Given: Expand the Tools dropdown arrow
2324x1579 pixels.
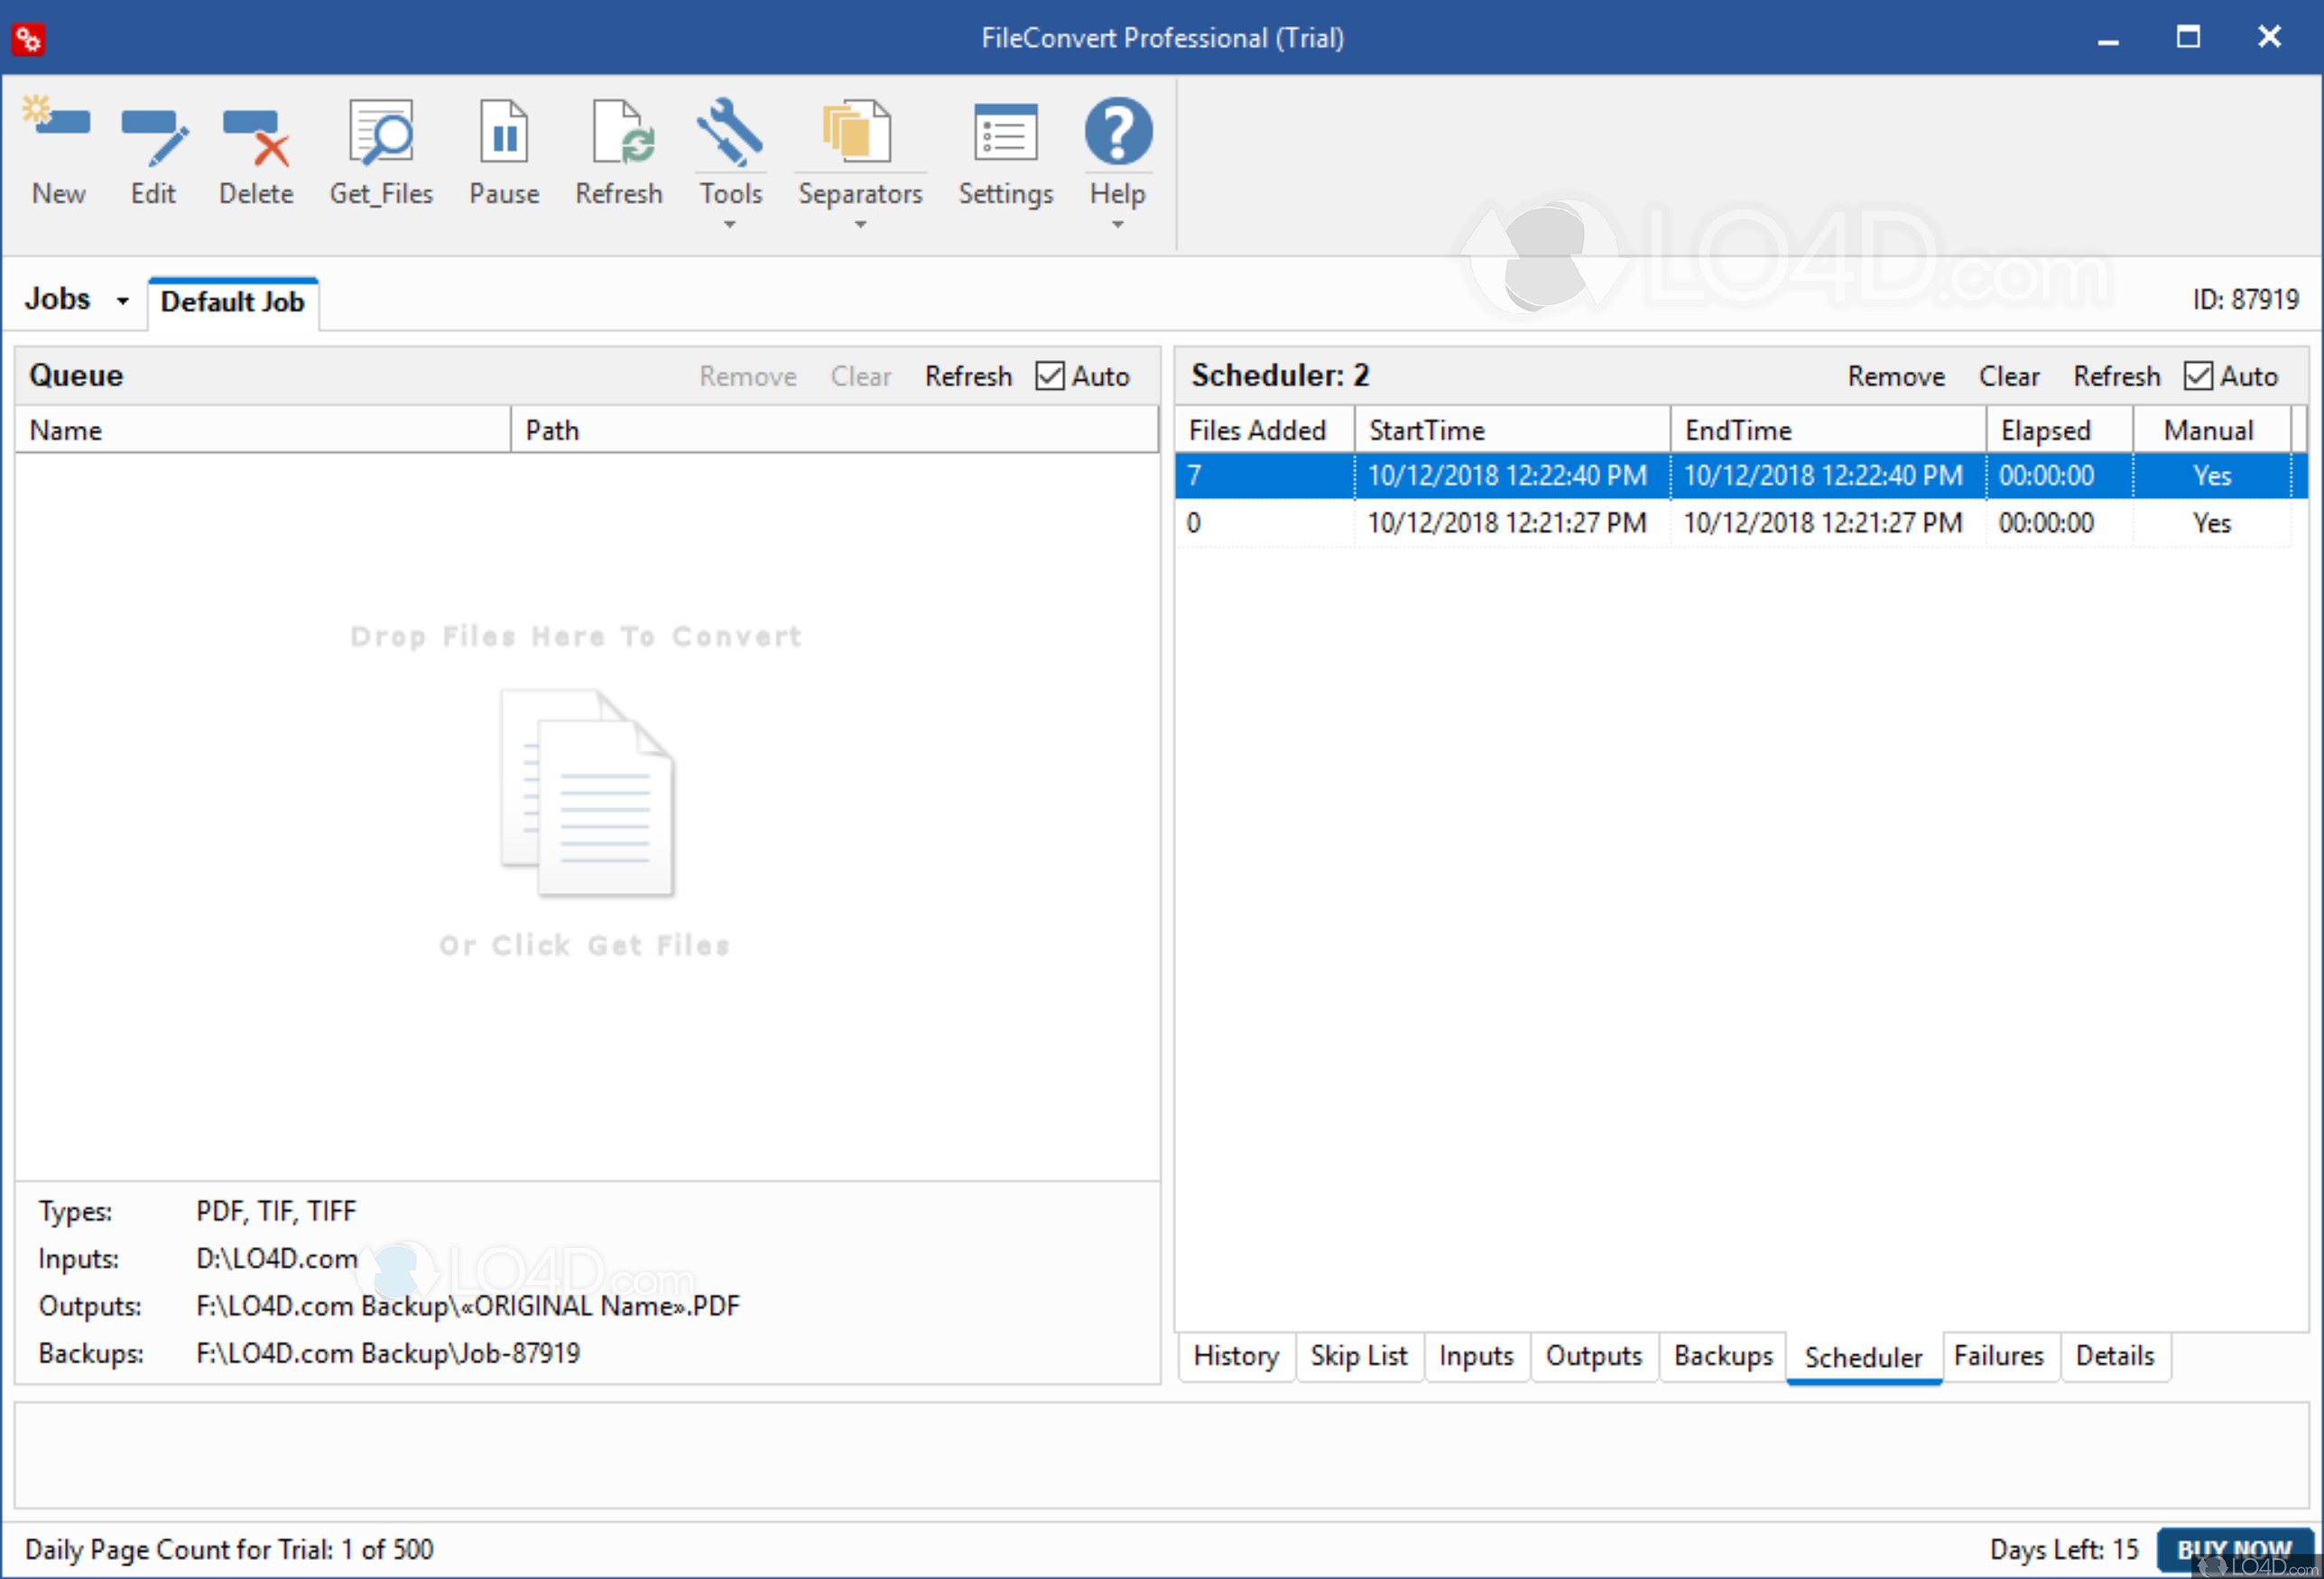Looking at the screenshot, I should coord(730,225).
